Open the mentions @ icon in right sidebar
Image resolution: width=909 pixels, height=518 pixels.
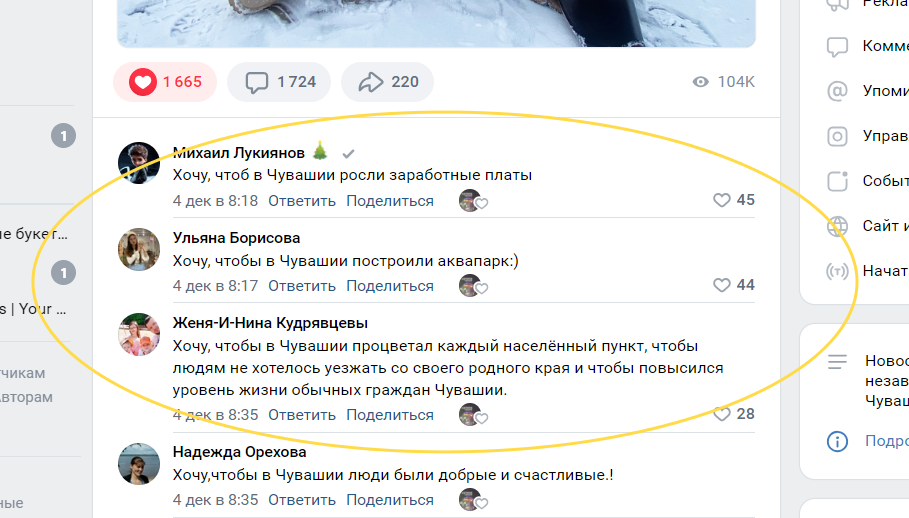click(837, 91)
